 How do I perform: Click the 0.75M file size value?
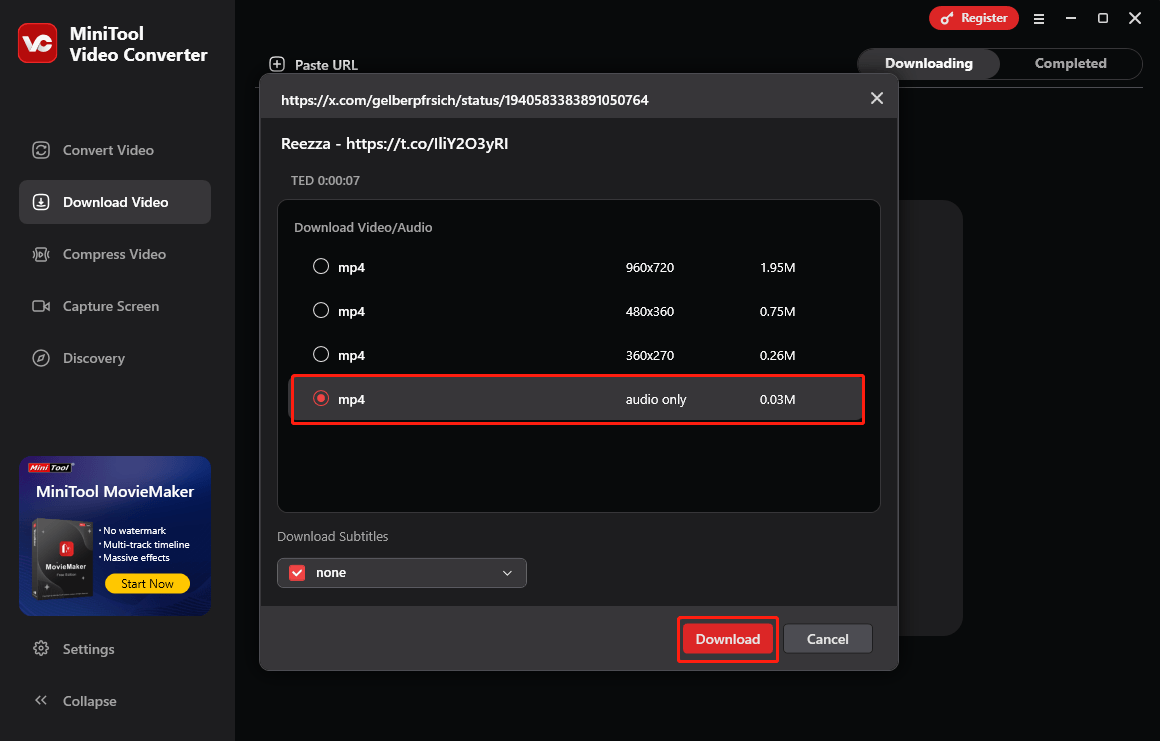[x=778, y=311]
